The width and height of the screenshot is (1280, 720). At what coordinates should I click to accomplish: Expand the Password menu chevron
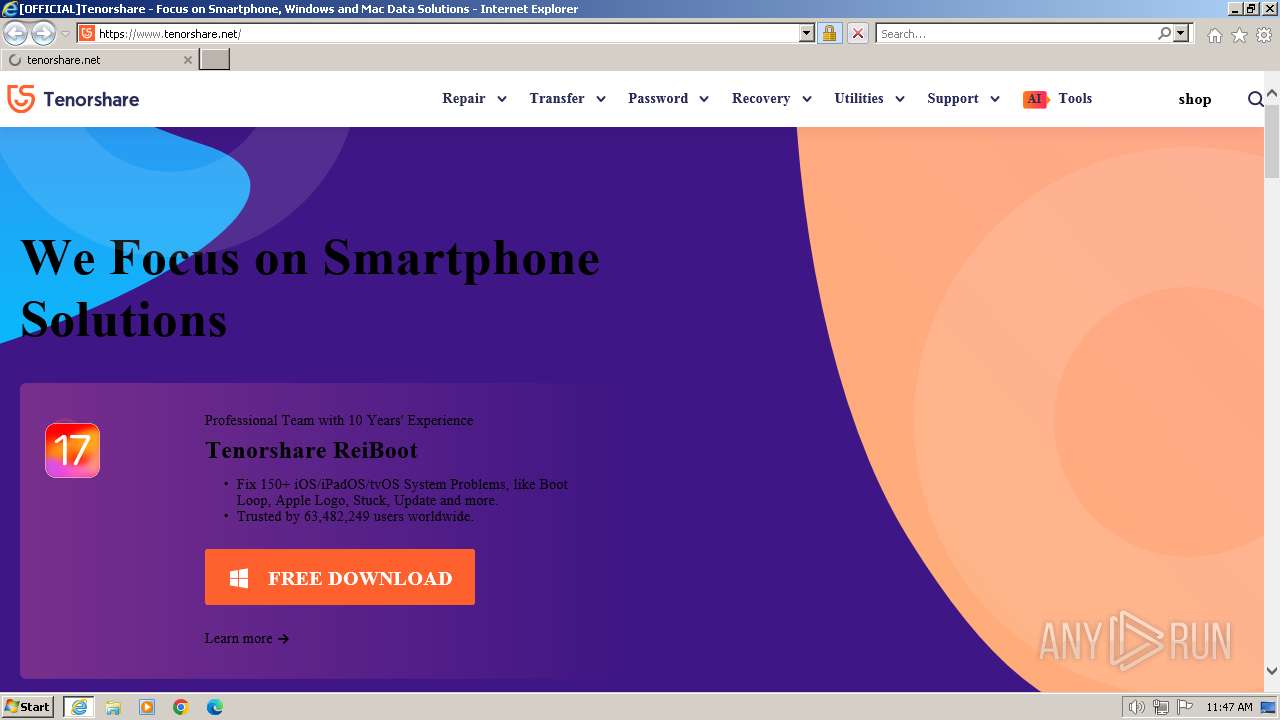tap(704, 99)
